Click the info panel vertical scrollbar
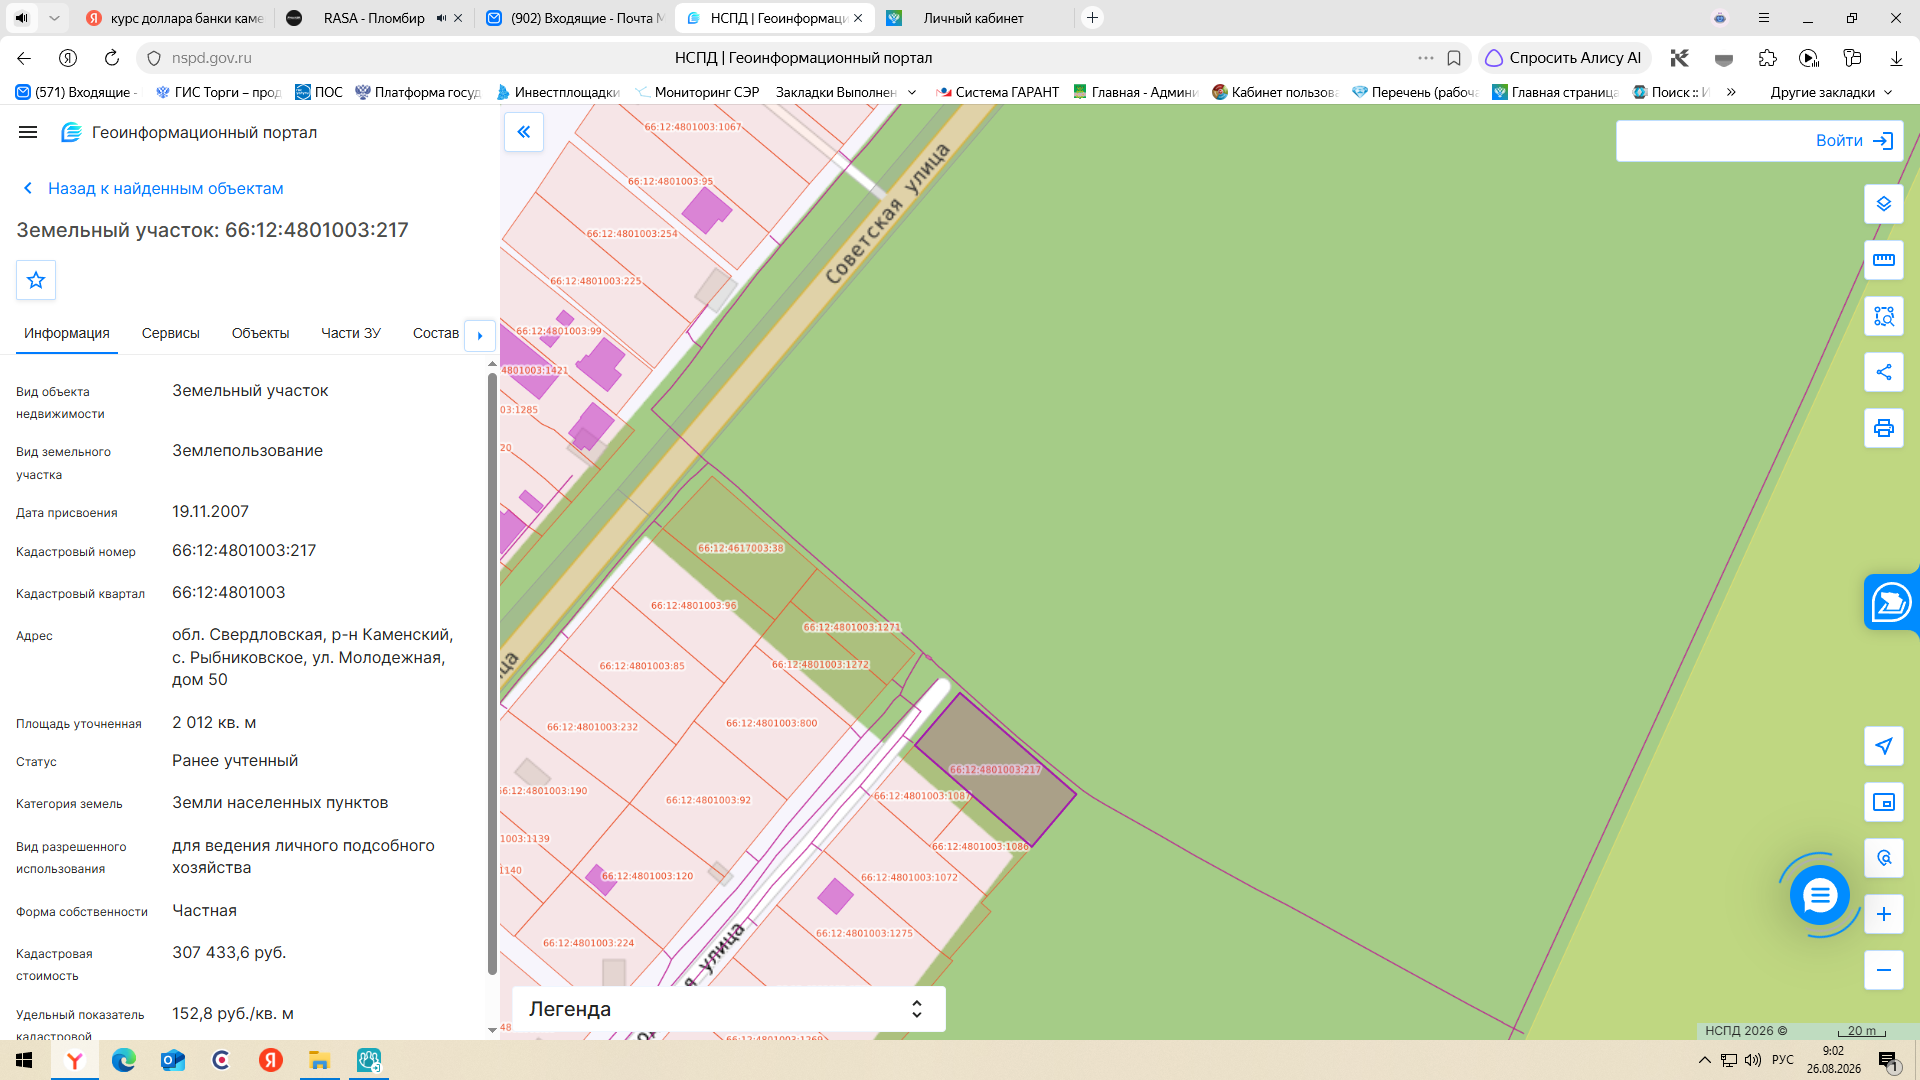This screenshot has width=1920, height=1080. pyautogui.click(x=492, y=672)
